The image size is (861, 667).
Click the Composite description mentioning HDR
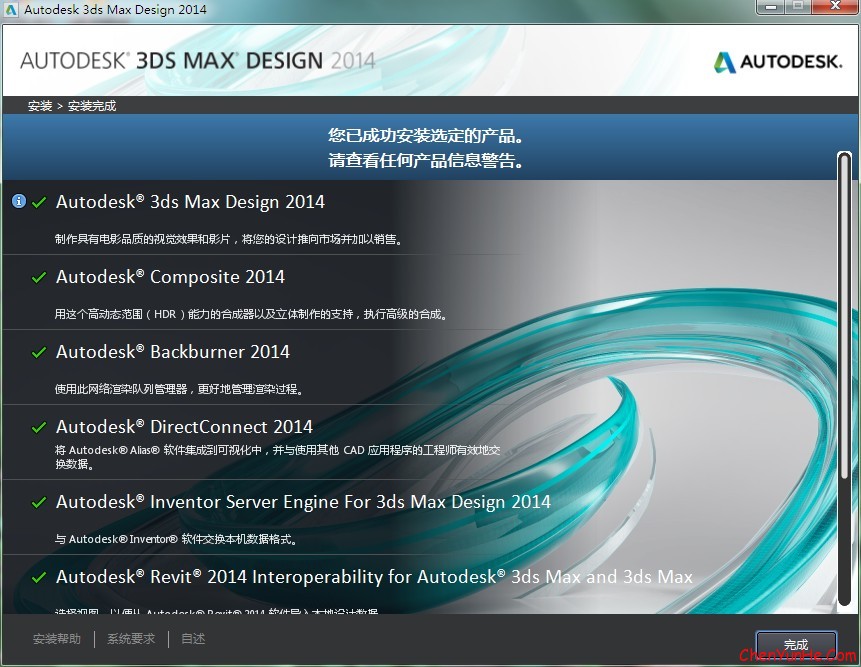pos(251,315)
